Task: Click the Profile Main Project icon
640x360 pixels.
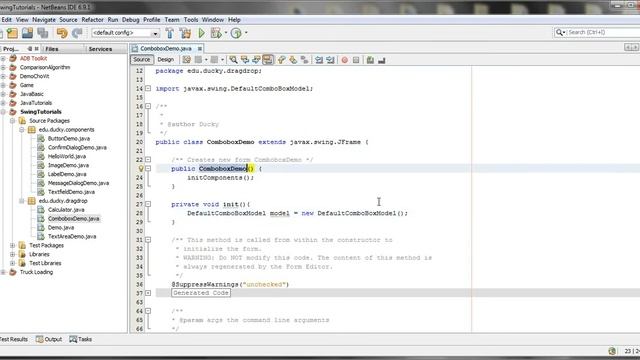Action: 236,33
